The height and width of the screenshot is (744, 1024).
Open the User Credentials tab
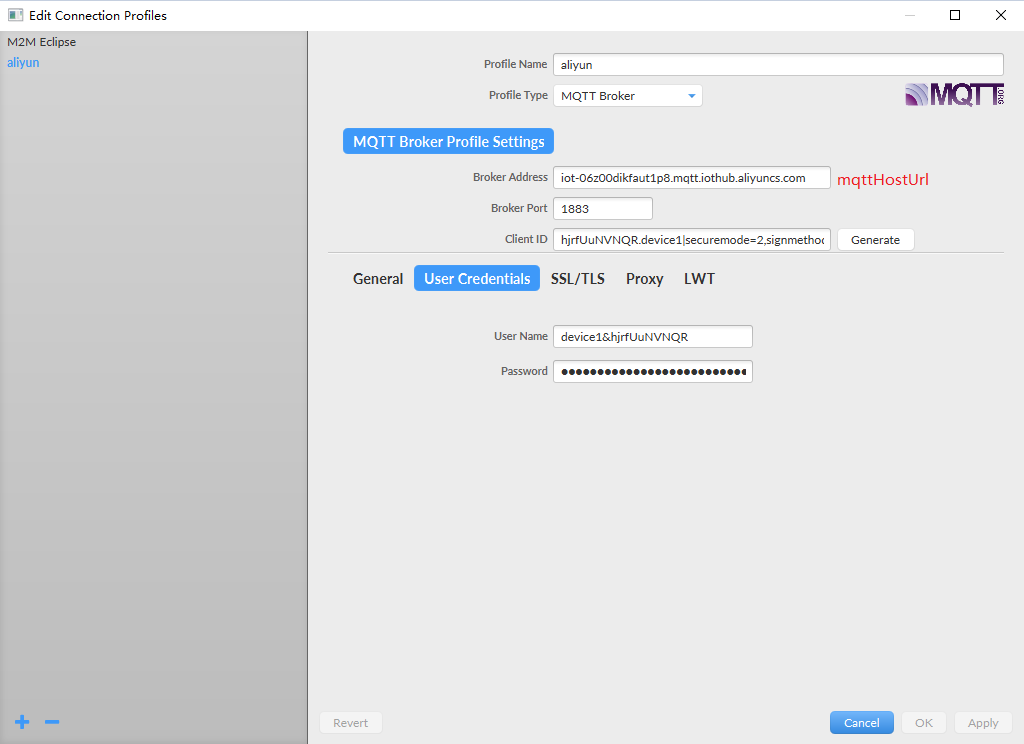pos(477,278)
